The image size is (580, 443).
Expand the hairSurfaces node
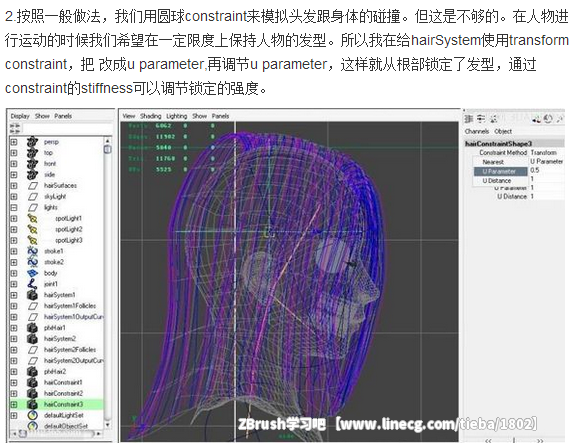[x=14, y=186]
